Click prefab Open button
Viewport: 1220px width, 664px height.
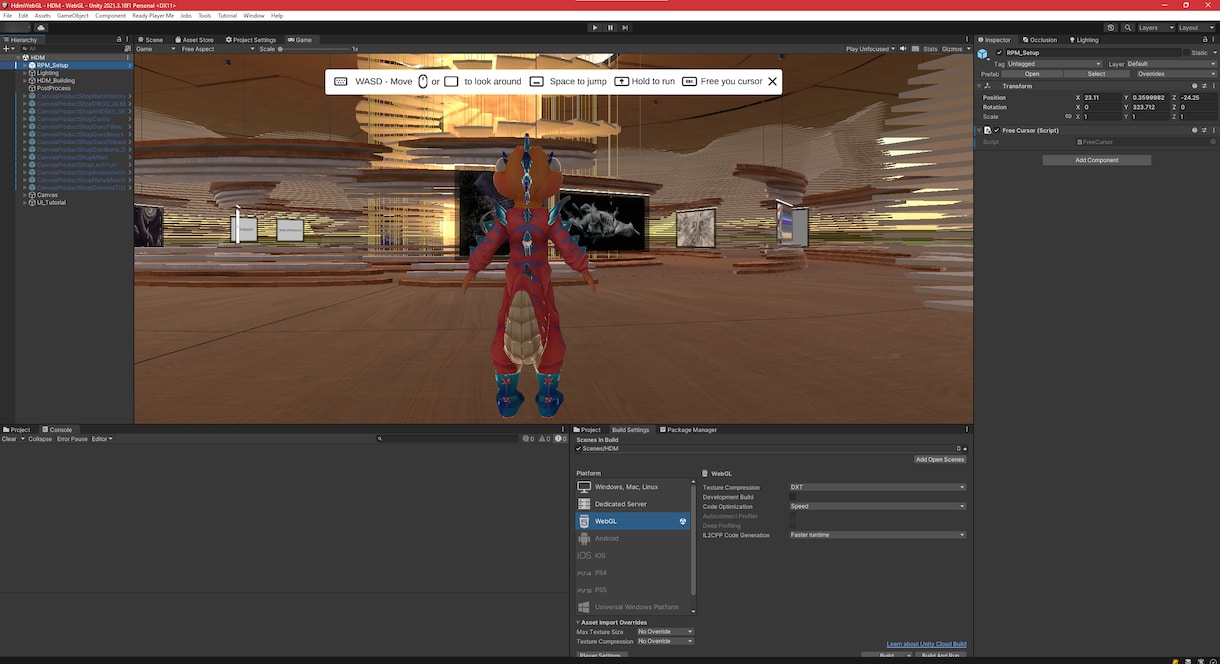coord(1032,74)
